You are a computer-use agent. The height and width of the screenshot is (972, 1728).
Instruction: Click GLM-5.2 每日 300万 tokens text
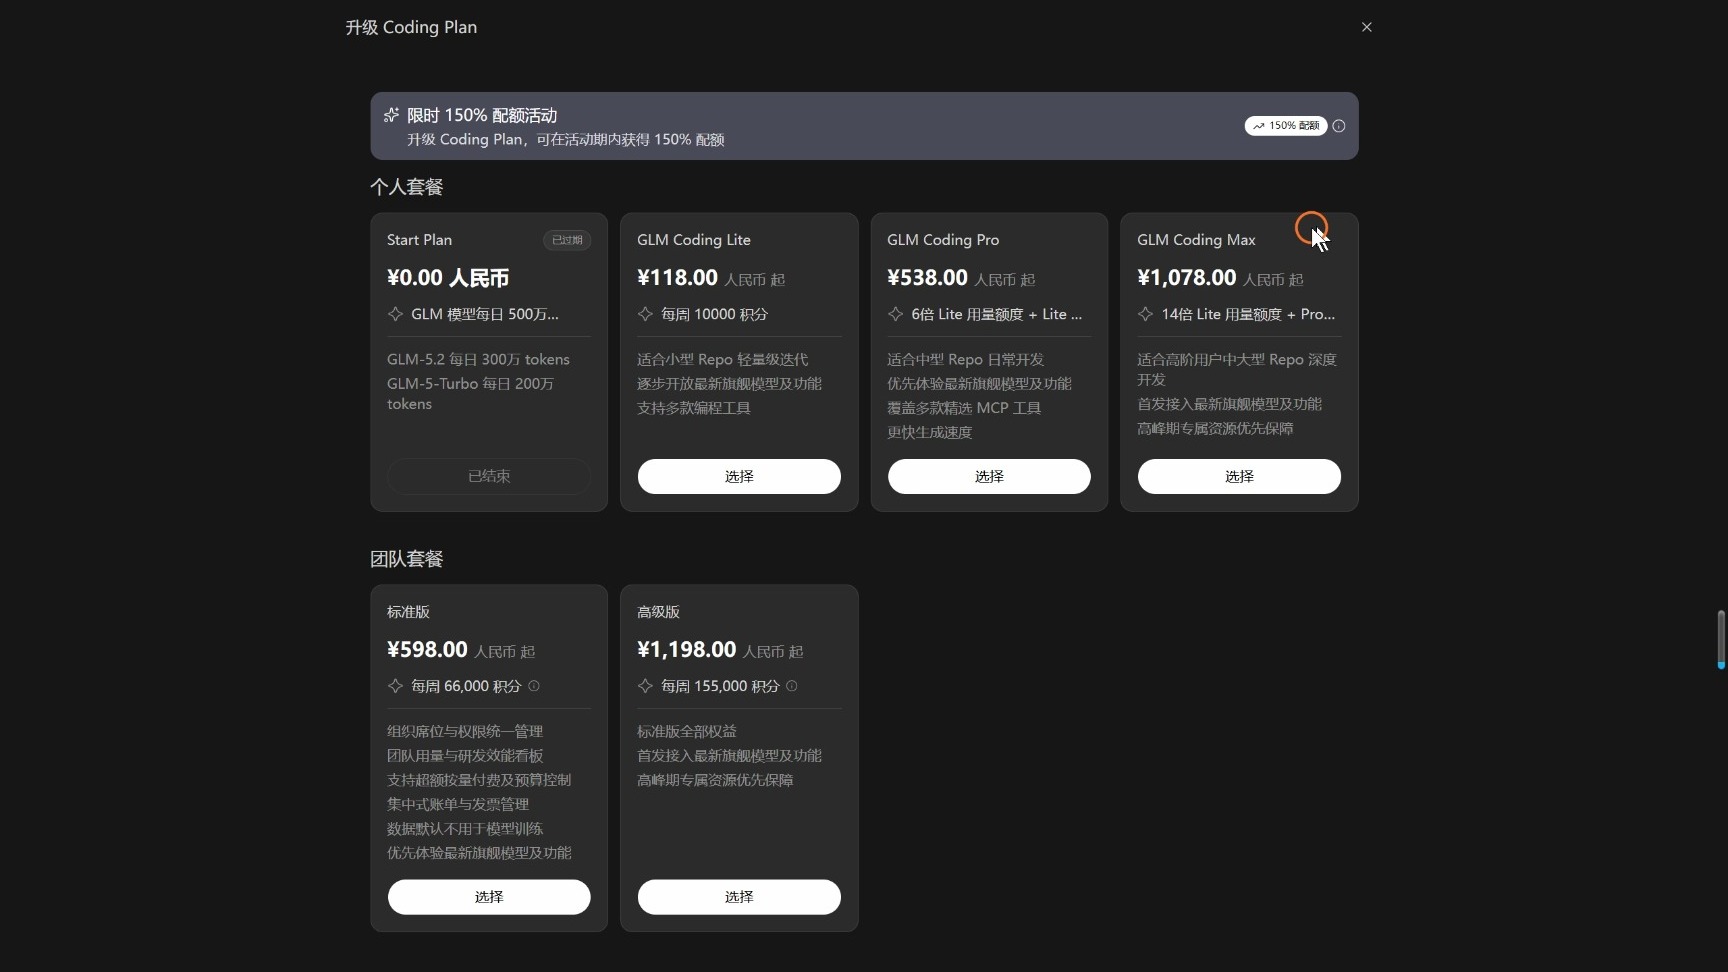[x=478, y=360]
